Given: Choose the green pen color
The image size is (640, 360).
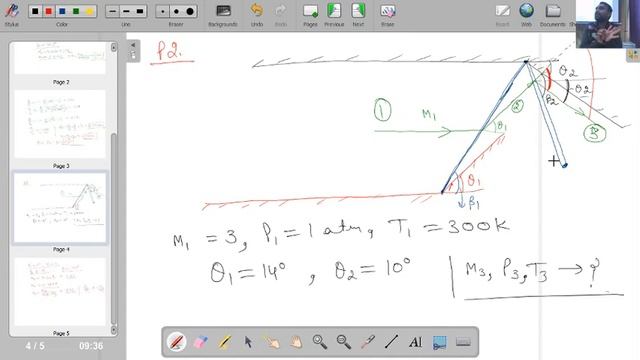Looking at the screenshot, I should (x=76, y=11).
